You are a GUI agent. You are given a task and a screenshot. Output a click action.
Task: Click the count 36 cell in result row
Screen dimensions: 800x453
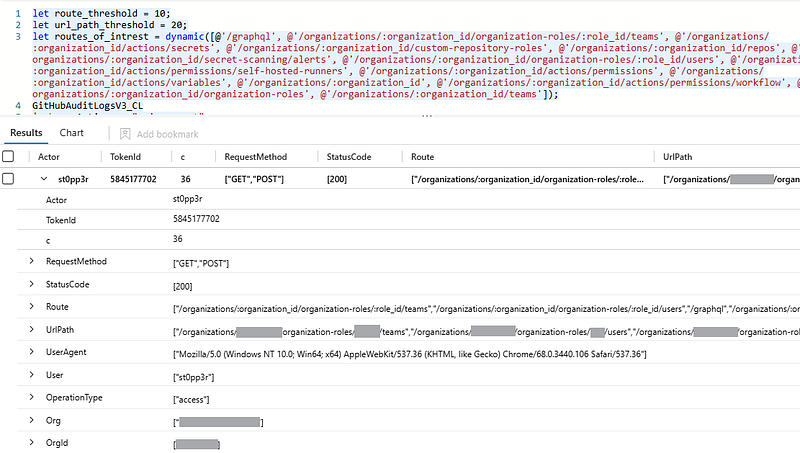point(185,179)
